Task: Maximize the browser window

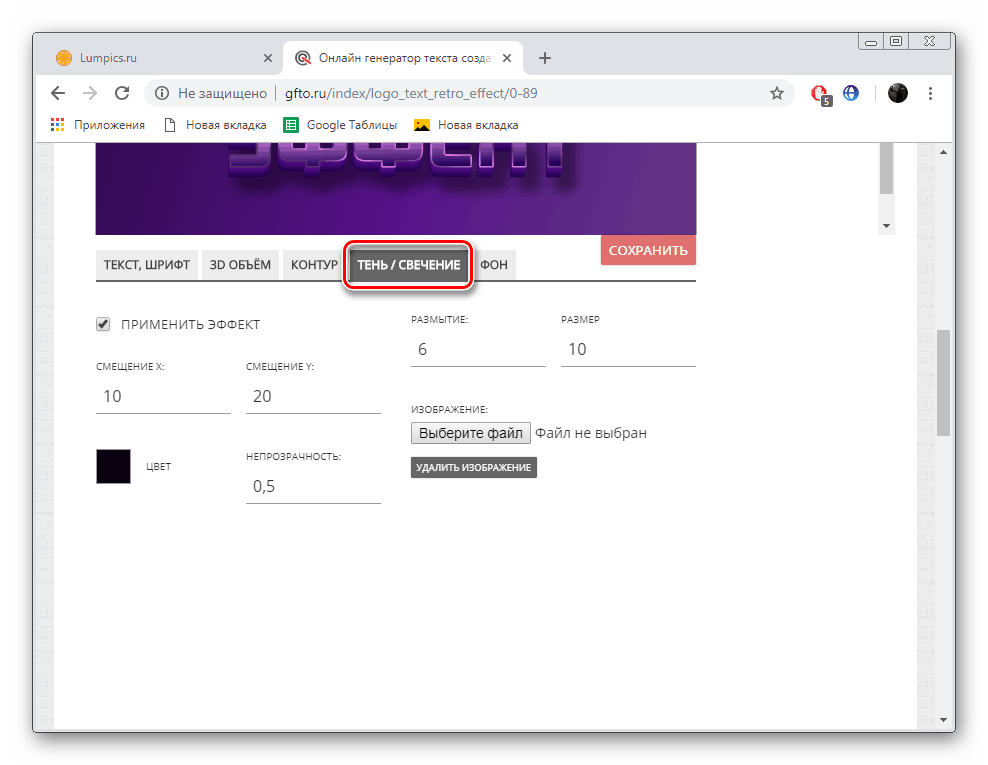Action: (895, 41)
